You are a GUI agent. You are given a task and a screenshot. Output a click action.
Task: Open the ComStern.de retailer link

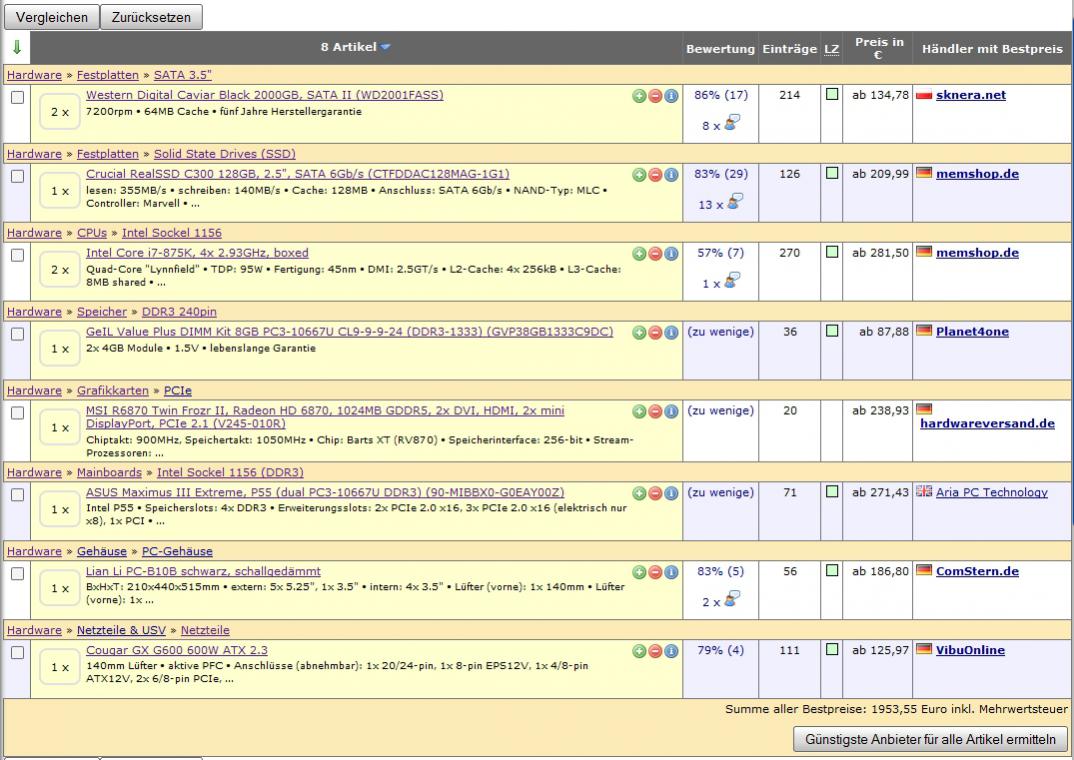(x=977, y=571)
